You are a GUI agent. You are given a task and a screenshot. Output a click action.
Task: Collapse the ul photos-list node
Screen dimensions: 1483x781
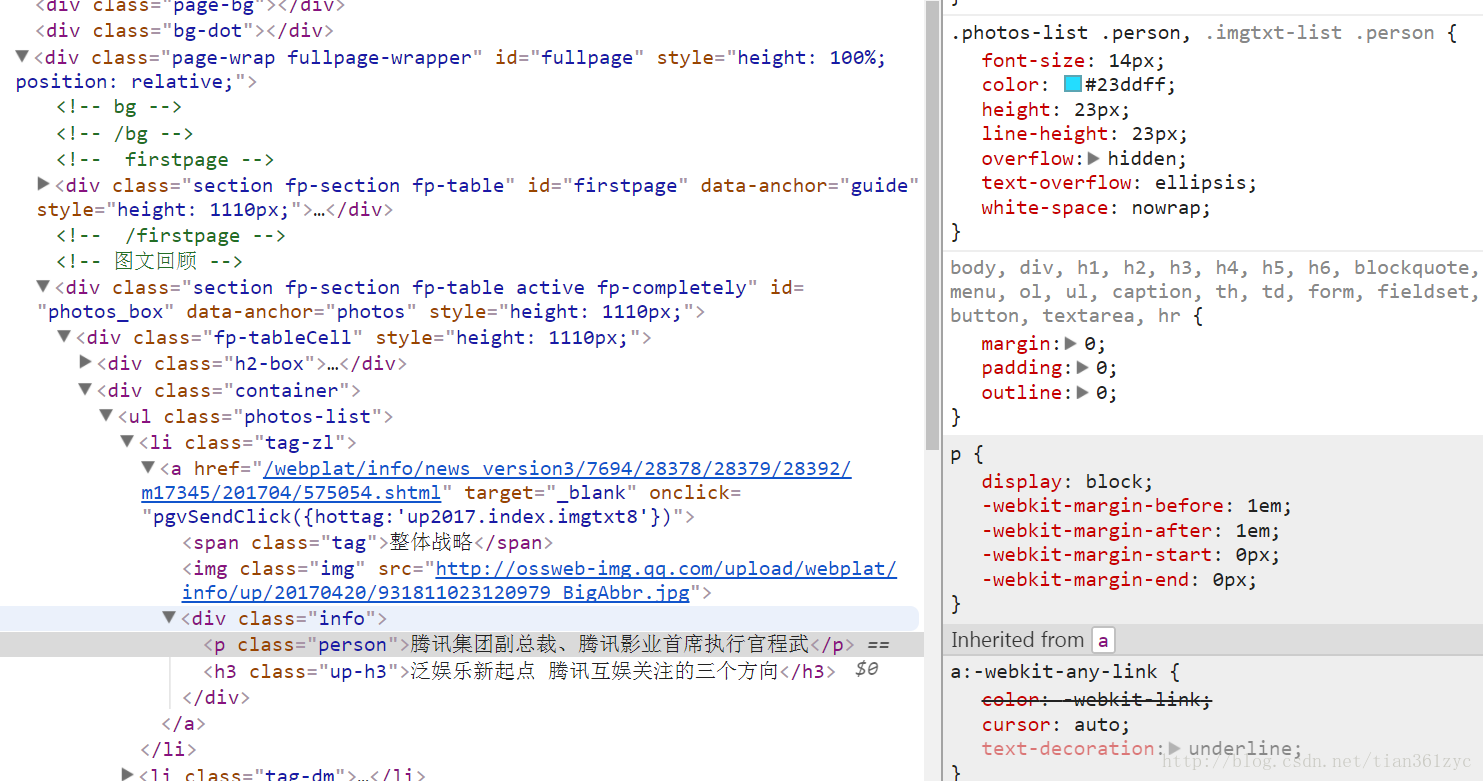106,416
